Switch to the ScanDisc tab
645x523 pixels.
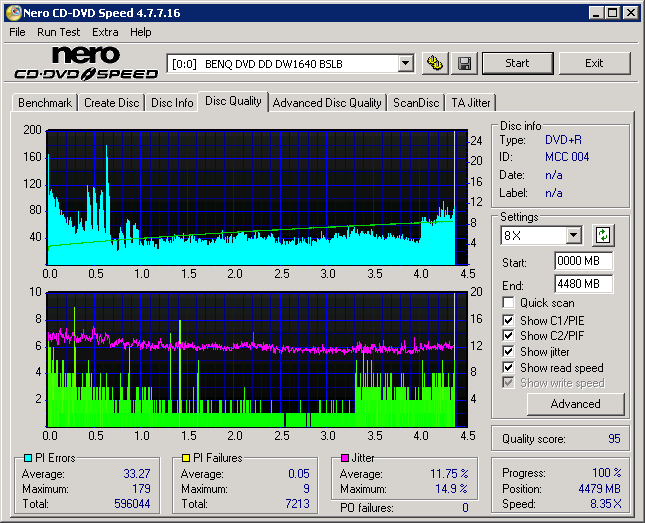416,103
